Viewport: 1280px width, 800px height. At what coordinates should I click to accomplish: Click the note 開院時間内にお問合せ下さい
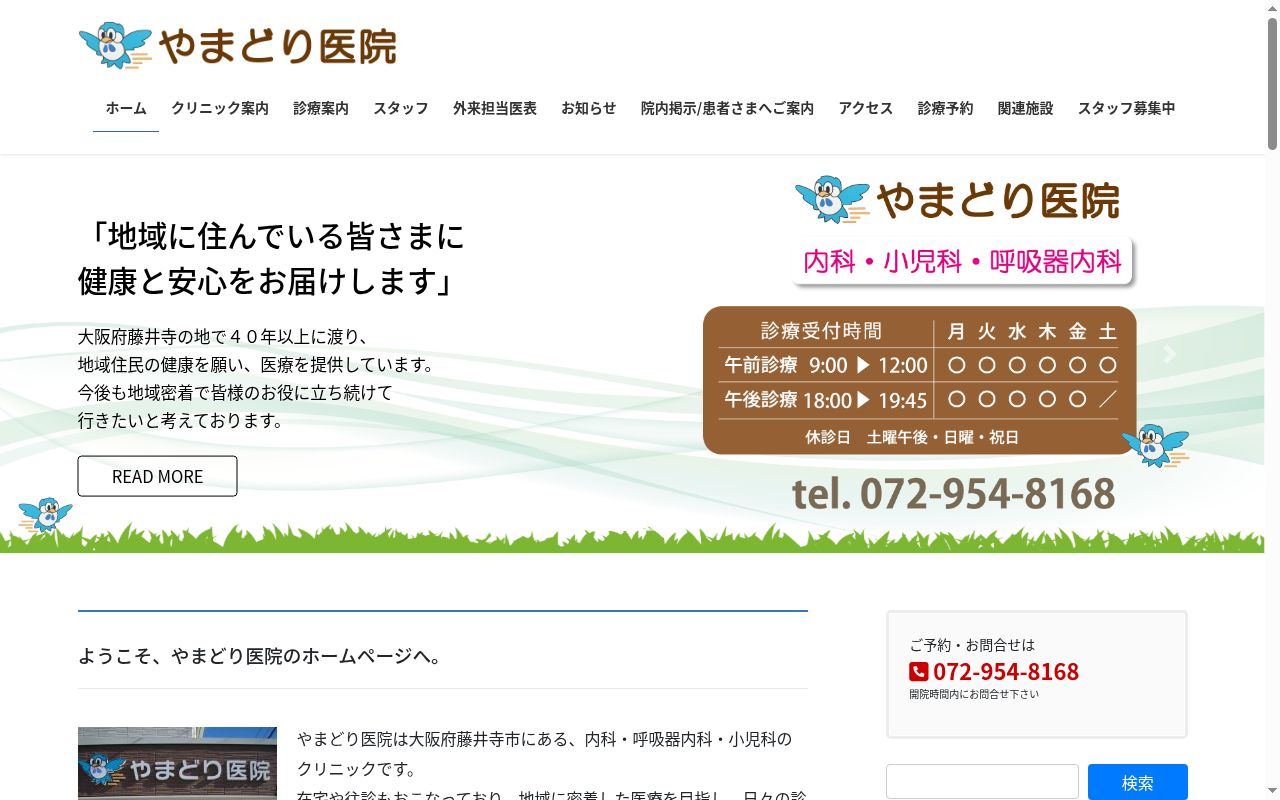click(974, 694)
